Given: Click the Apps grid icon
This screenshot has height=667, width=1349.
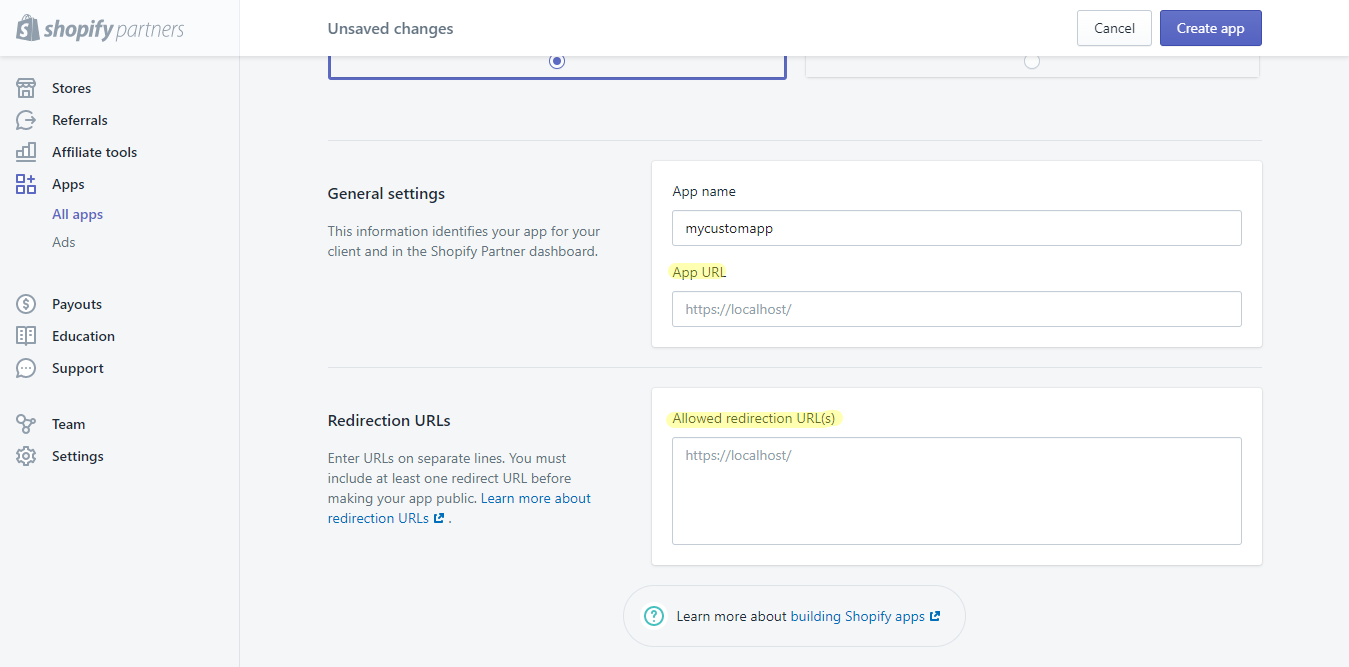Looking at the screenshot, I should [26, 184].
